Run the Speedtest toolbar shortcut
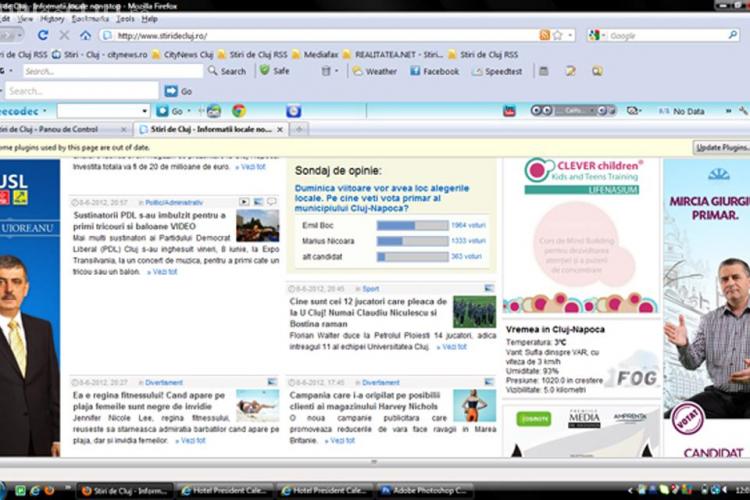 click(x=497, y=71)
